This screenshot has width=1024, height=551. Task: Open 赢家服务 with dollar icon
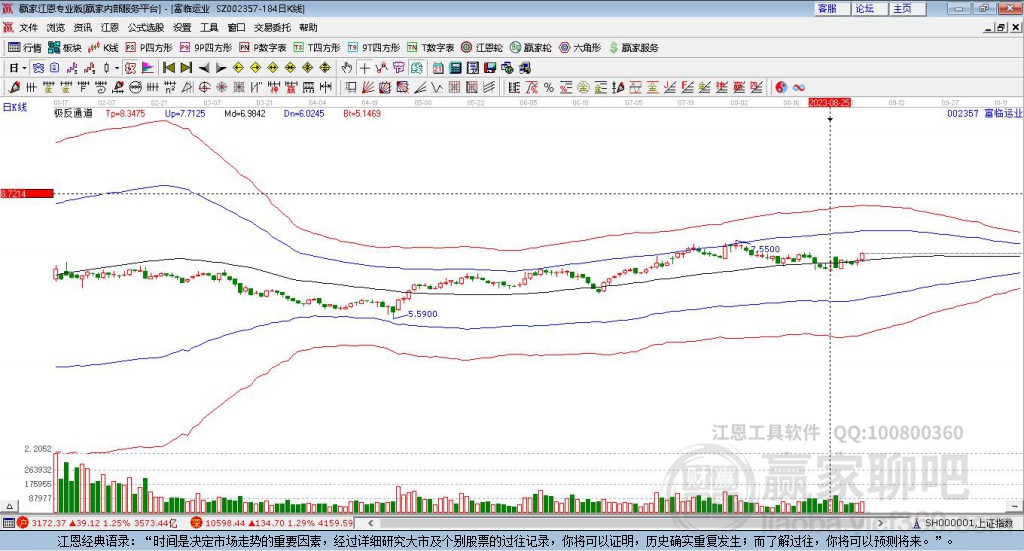pyautogui.click(x=633, y=48)
